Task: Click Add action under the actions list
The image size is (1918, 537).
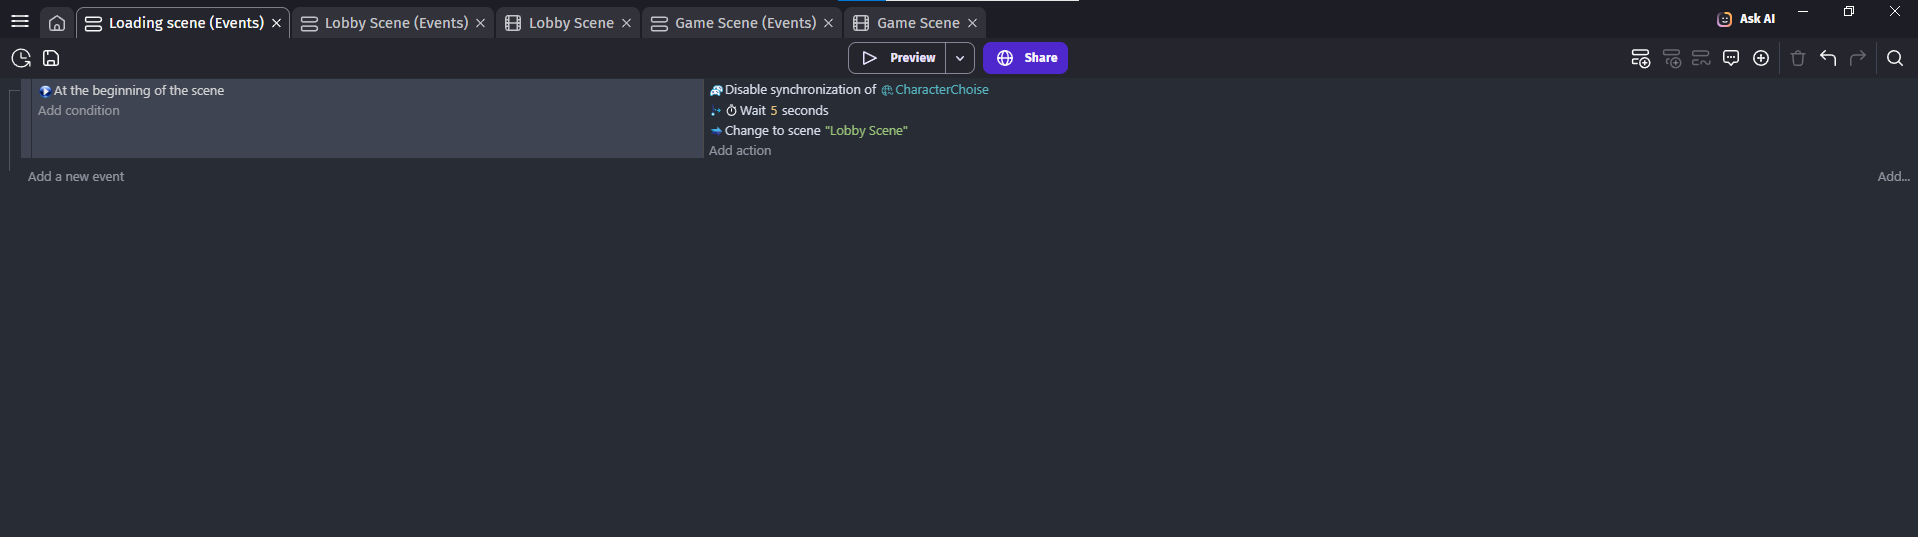Action: click(740, 151)
